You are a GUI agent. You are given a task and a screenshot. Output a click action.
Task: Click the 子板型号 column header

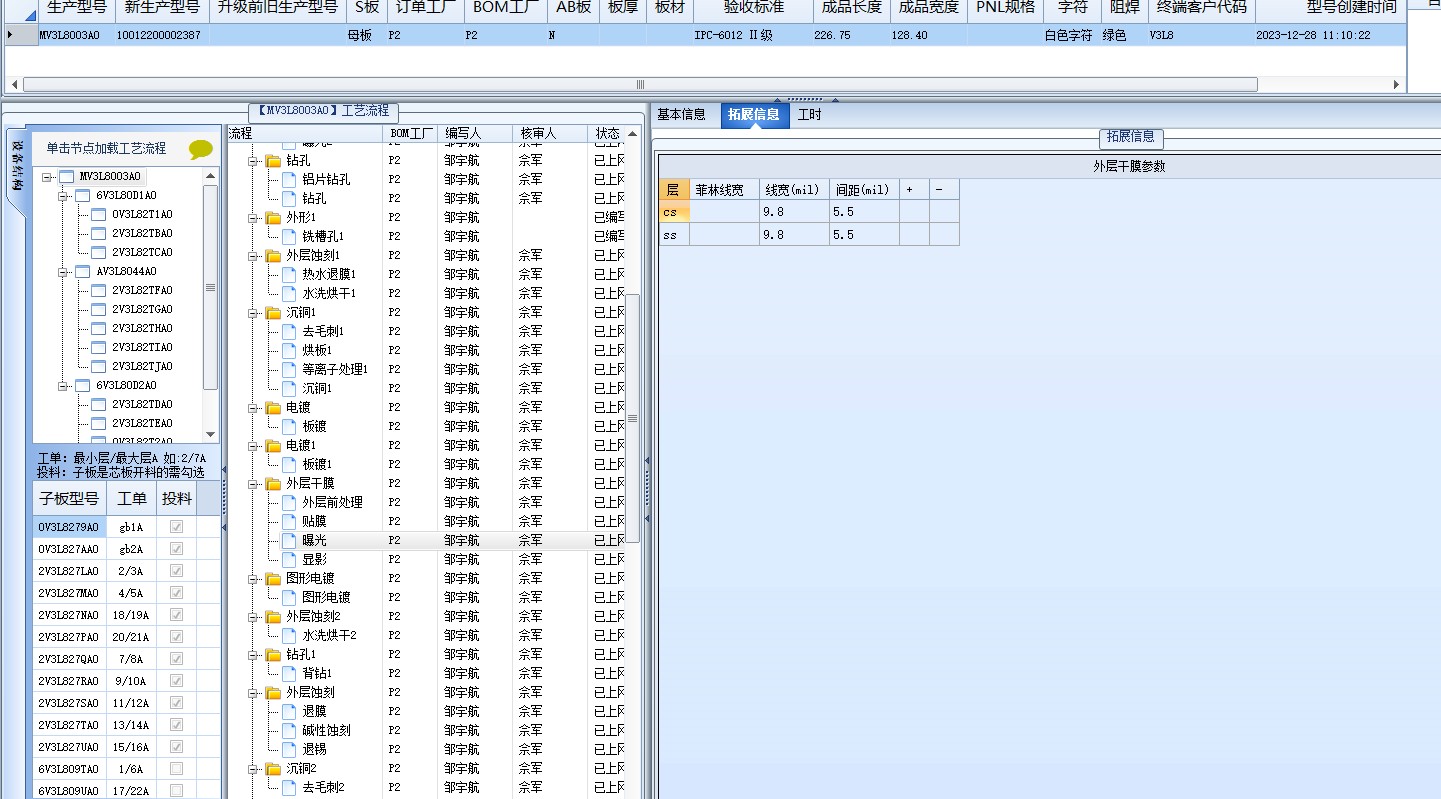[69, 498]
